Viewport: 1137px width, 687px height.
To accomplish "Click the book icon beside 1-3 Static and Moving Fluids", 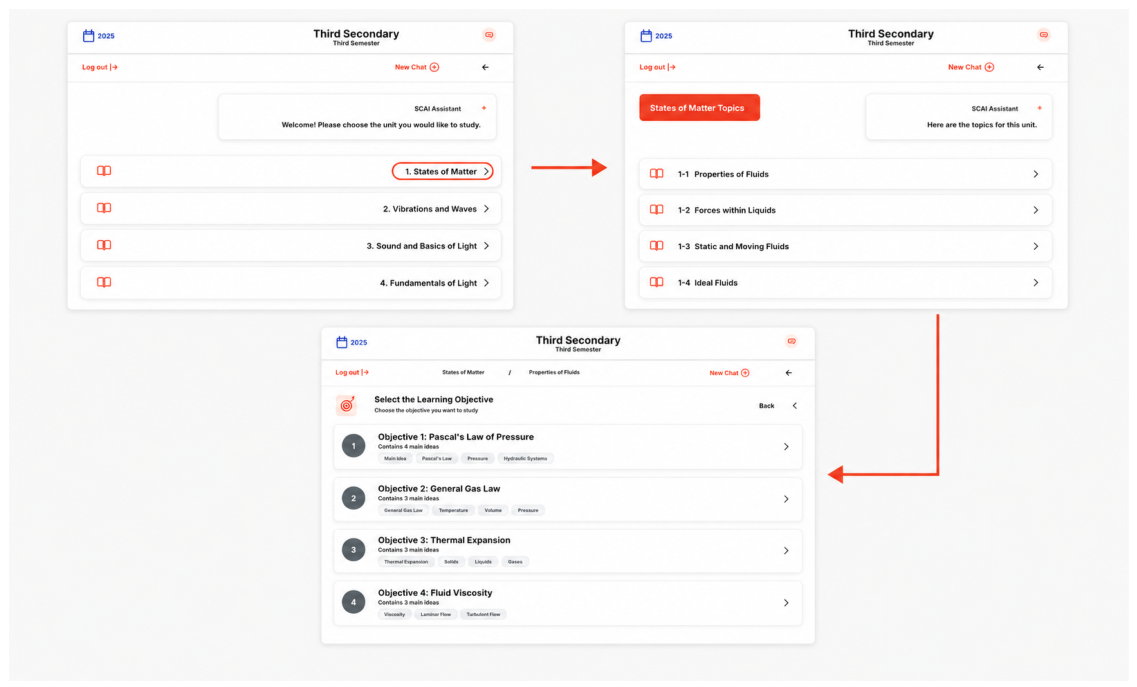I will click(656, 246).
